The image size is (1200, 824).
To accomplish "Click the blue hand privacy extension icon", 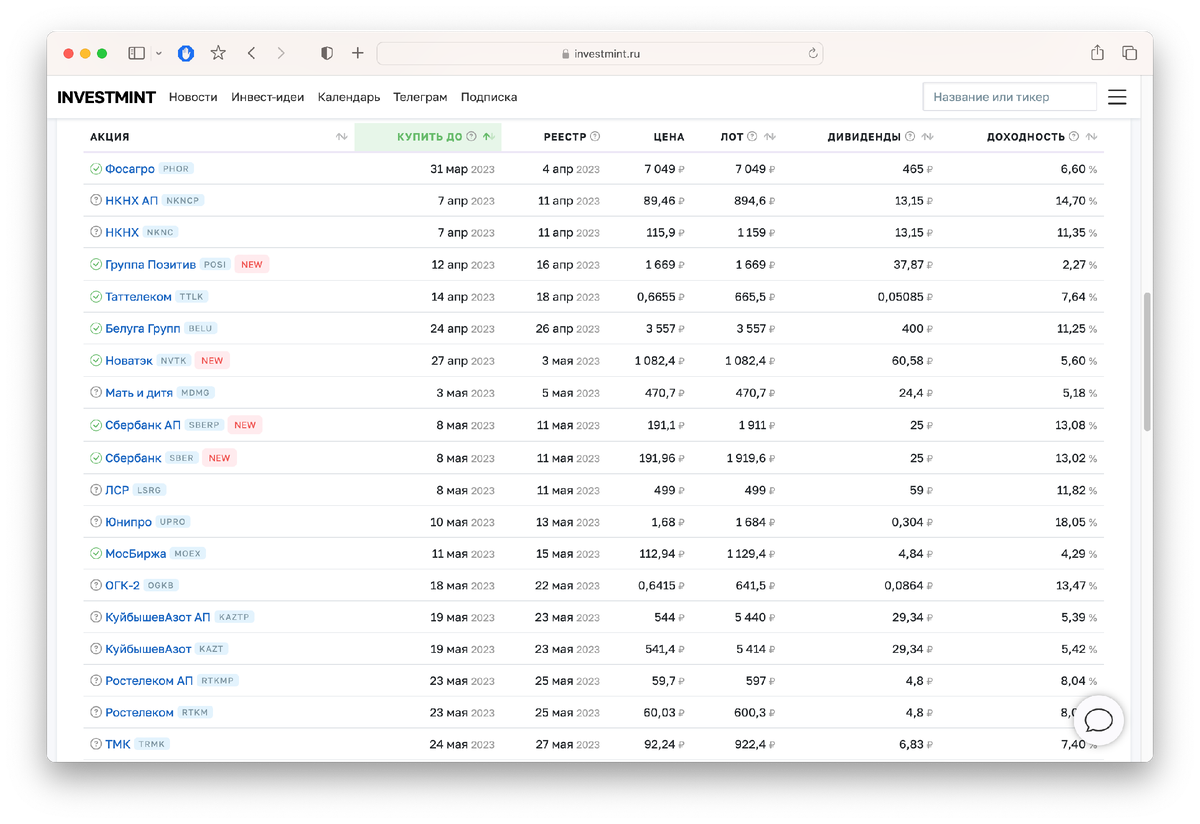I will pos(186,53).
